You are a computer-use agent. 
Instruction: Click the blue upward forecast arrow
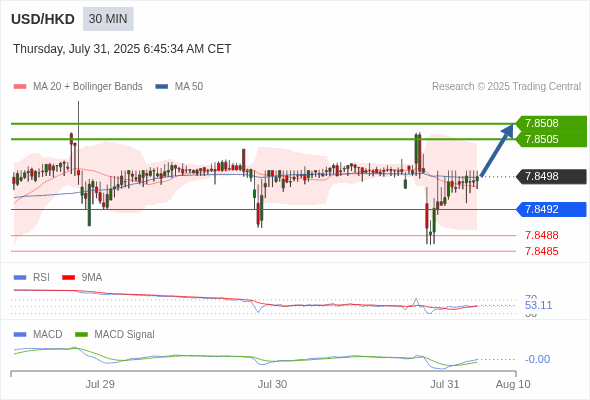point(497,150)
